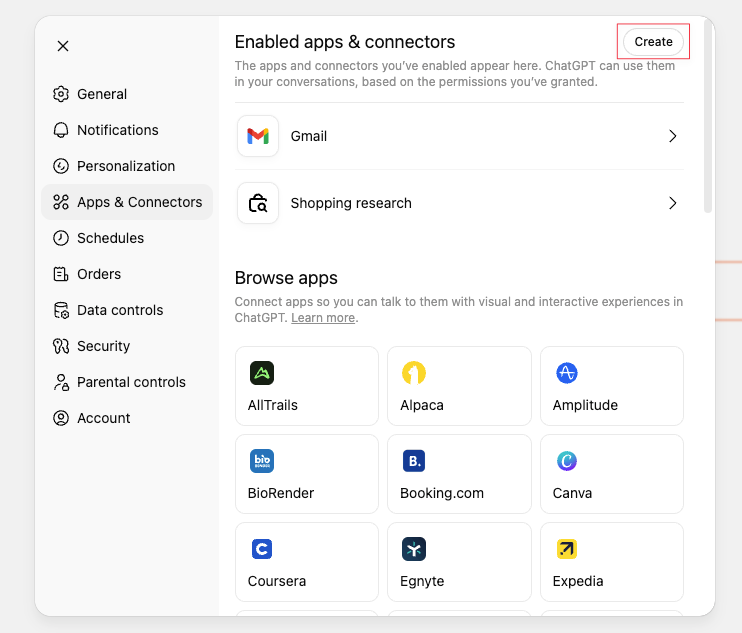Click the Booking.com app icon
This screenshot has height=633, width=742.
pos(414,461)
